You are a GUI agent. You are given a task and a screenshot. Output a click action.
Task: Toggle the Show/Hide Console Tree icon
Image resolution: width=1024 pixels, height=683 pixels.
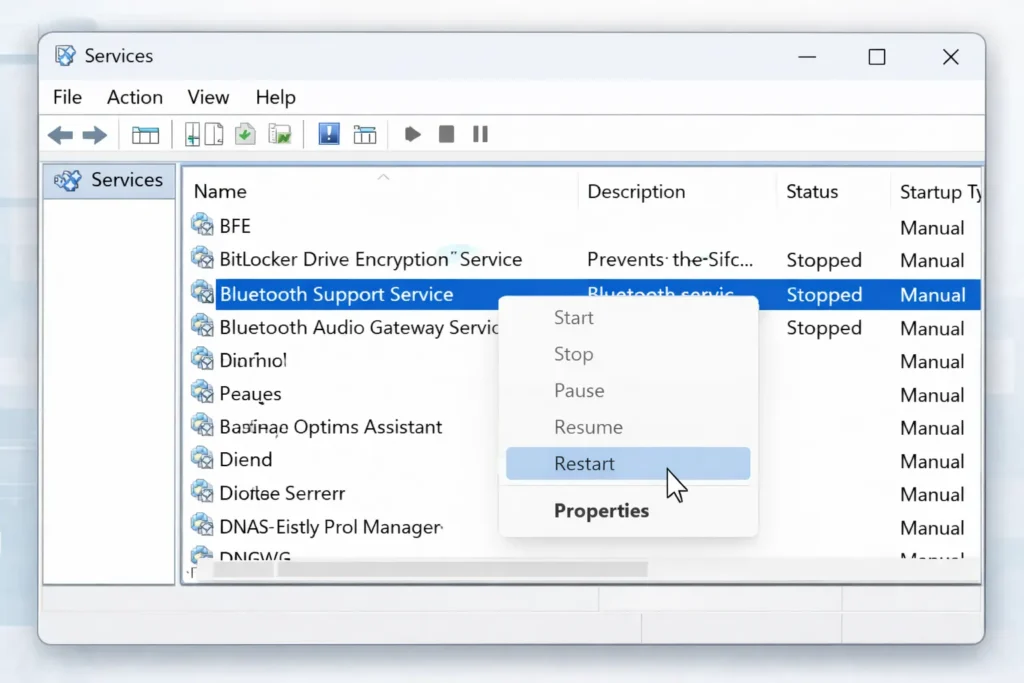pyautogui.click(x=145, y=133)
